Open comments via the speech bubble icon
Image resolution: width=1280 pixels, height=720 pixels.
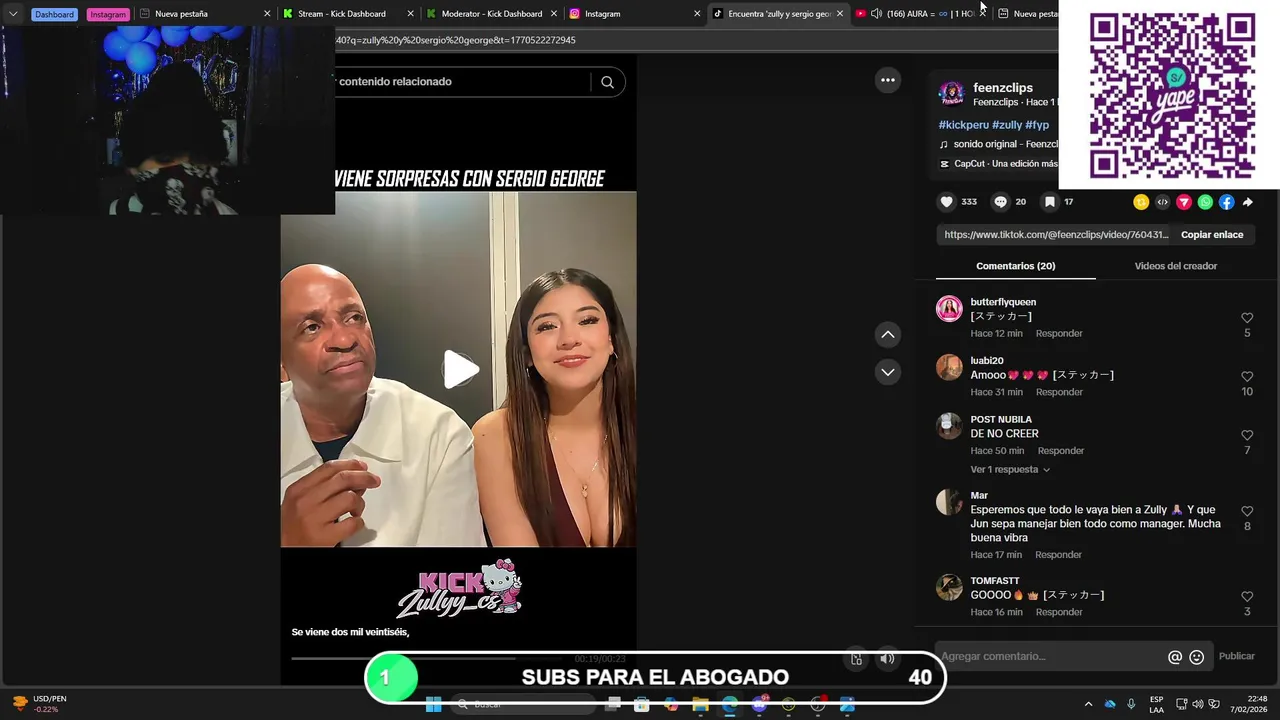pos(1000,202)
